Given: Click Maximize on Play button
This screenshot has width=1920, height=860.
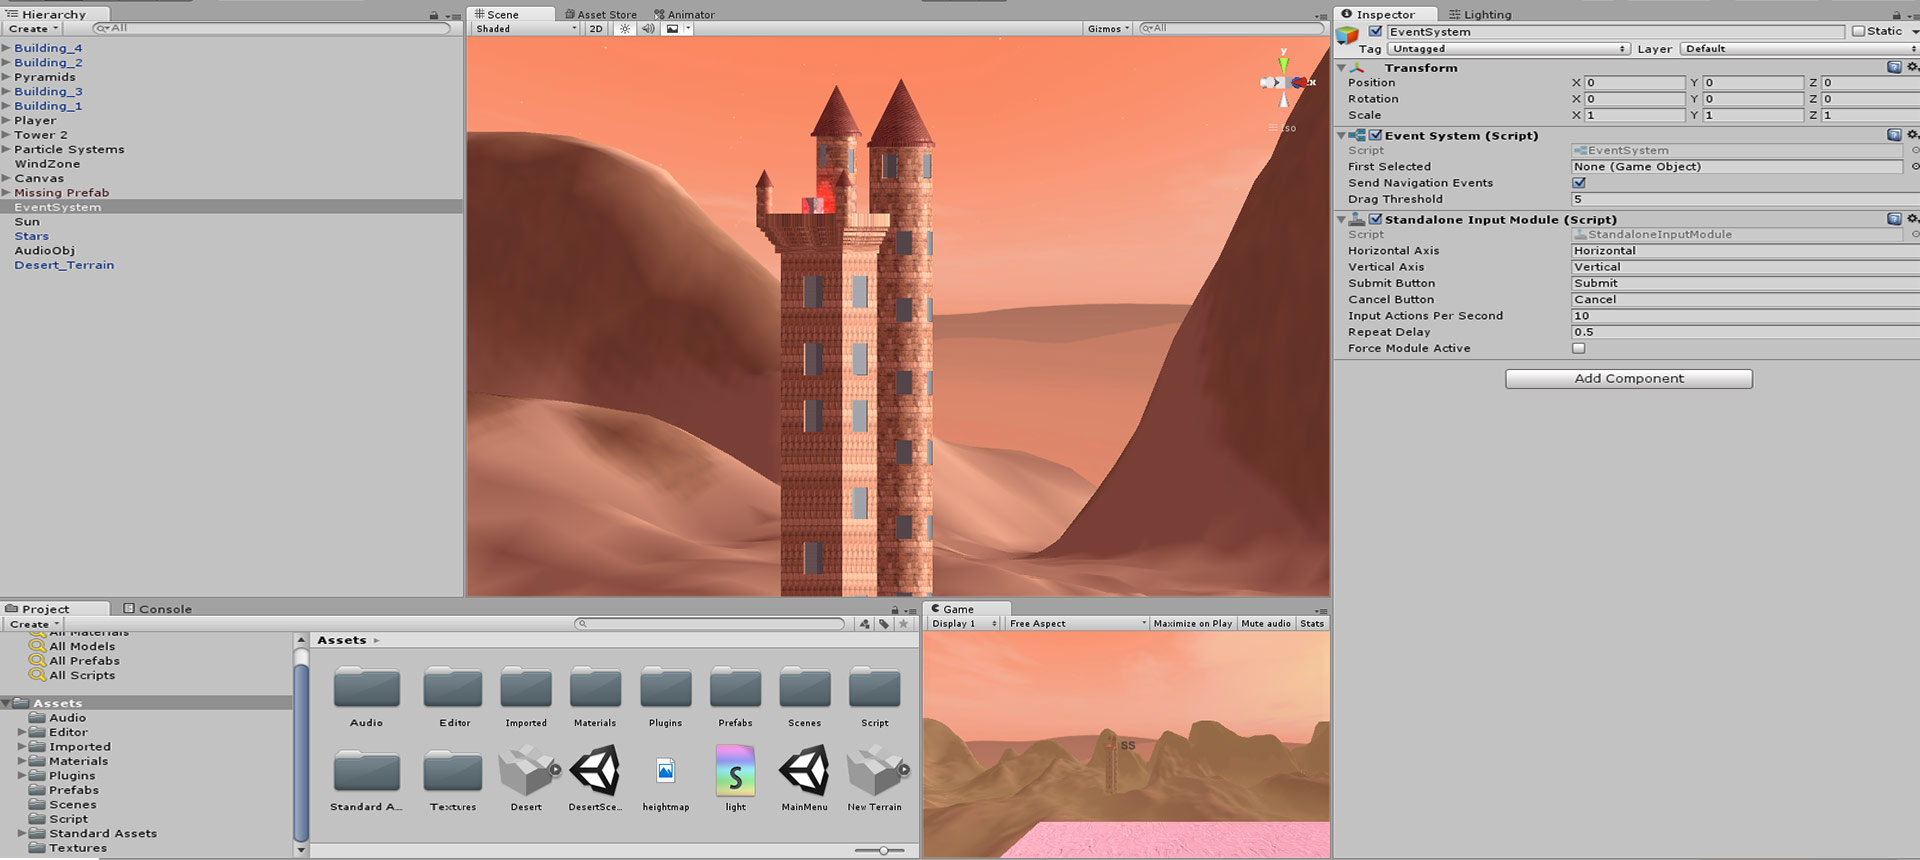Looking at the screenshot, I should click(x=1192, y=624).
